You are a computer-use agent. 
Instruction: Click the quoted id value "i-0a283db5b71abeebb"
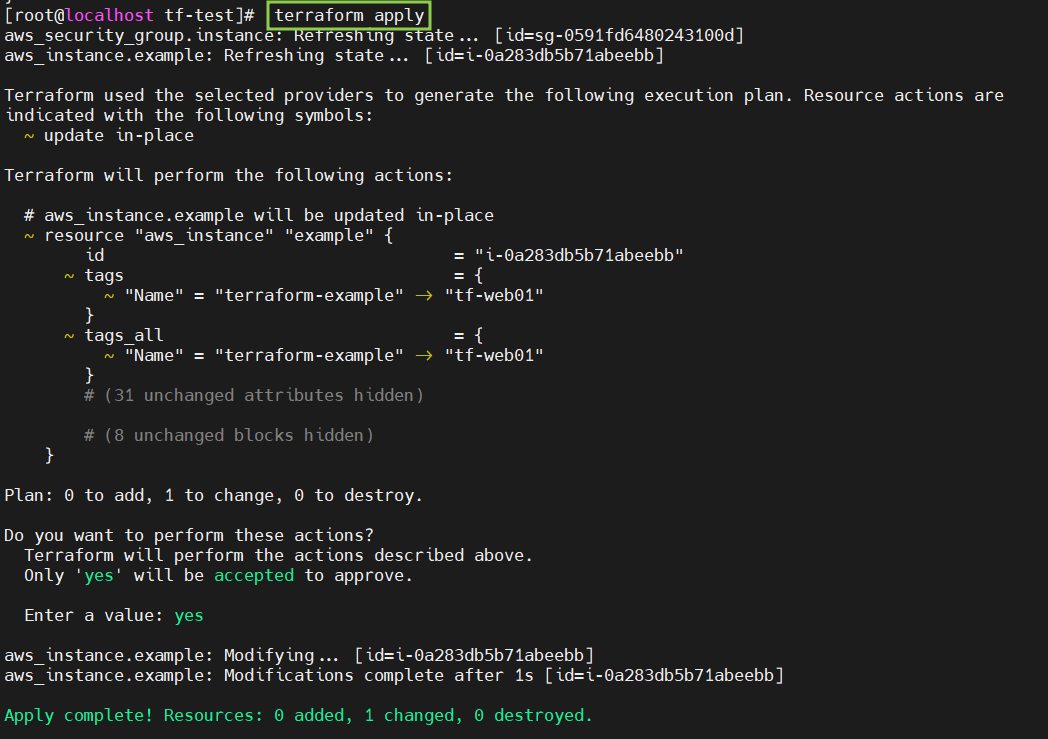579,256
